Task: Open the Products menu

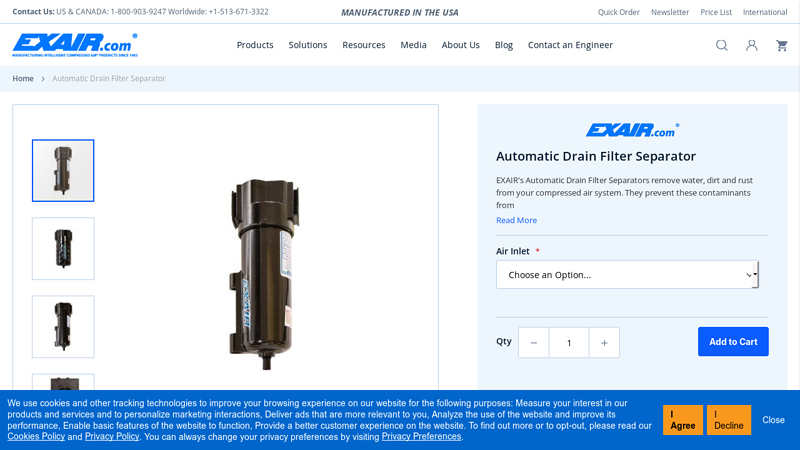Action: pyautogui.click(x=255, y=45)
